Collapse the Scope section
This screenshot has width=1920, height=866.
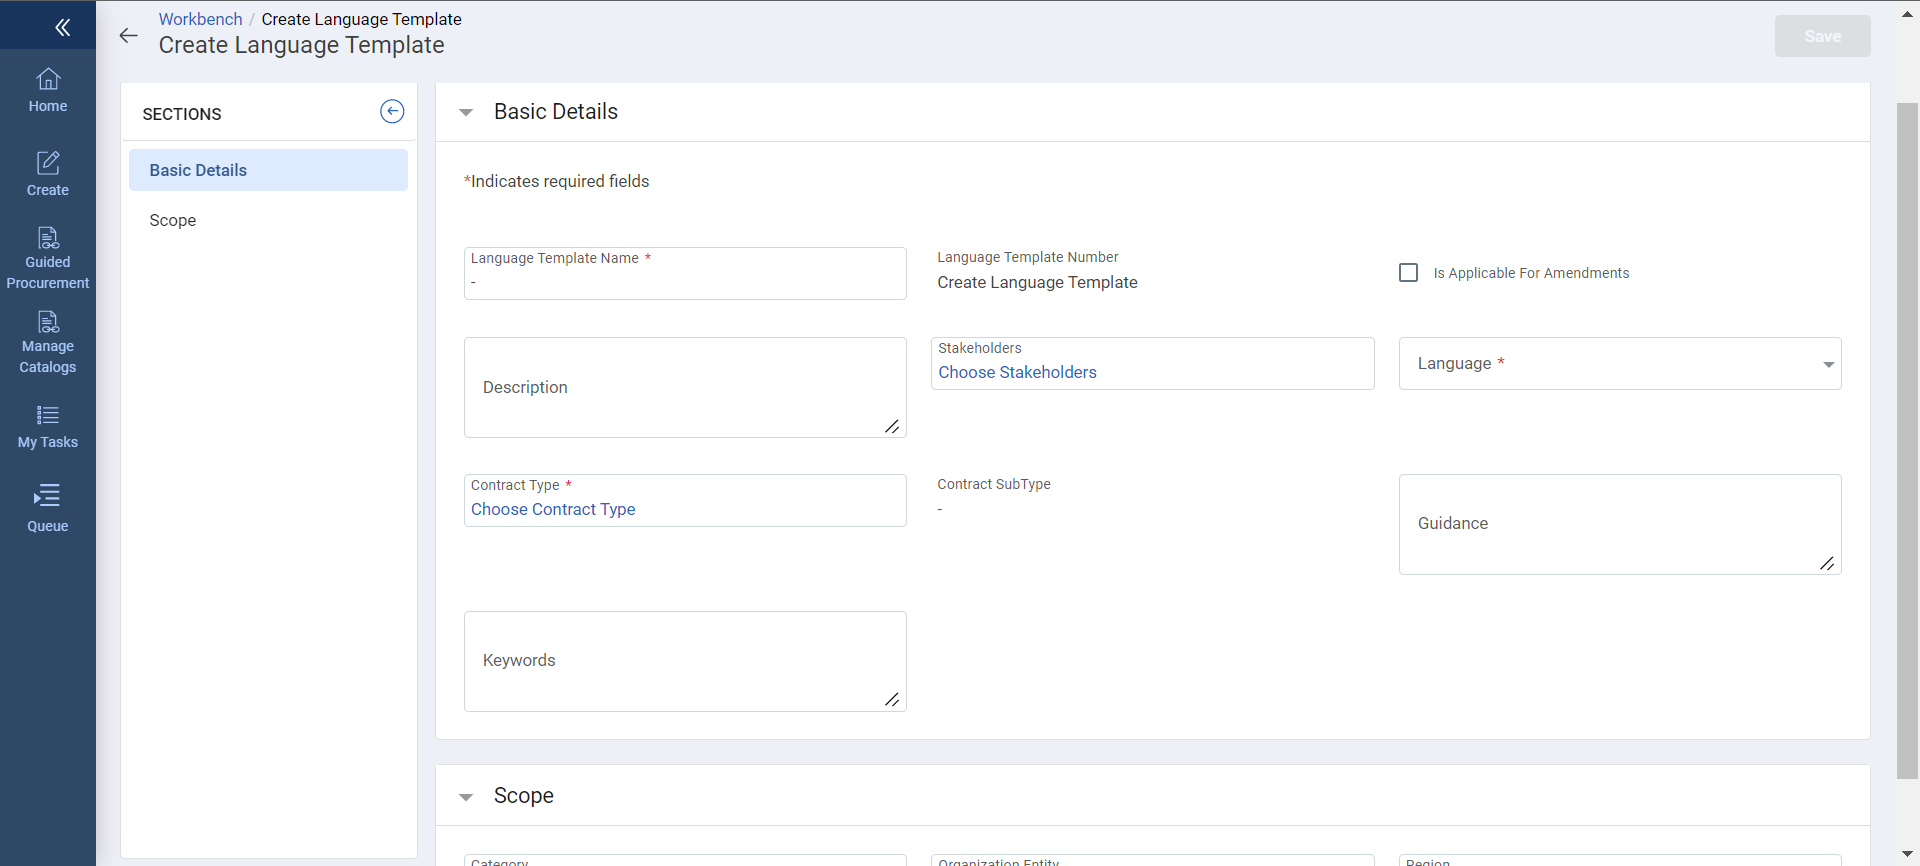pyautogui.click(x=466, y=797)
